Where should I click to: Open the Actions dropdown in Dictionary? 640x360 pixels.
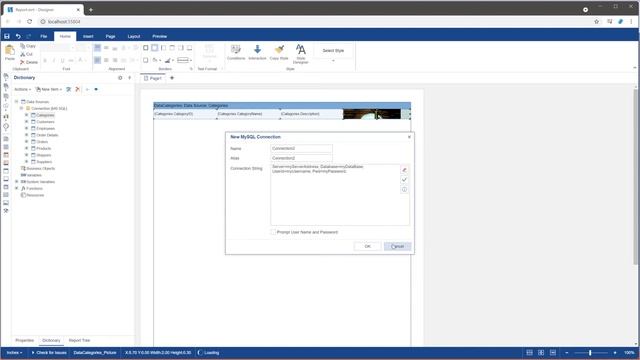pos(22,89)
